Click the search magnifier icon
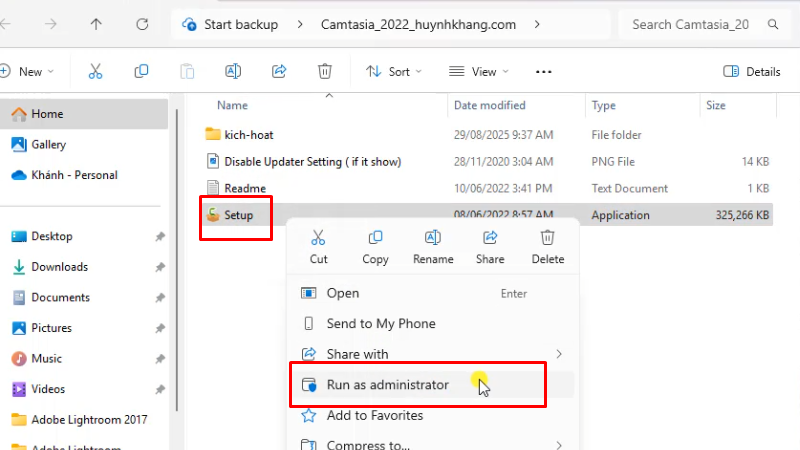This screenshot has width=800, height=450. pyautogui.click(x=773, y=24)
